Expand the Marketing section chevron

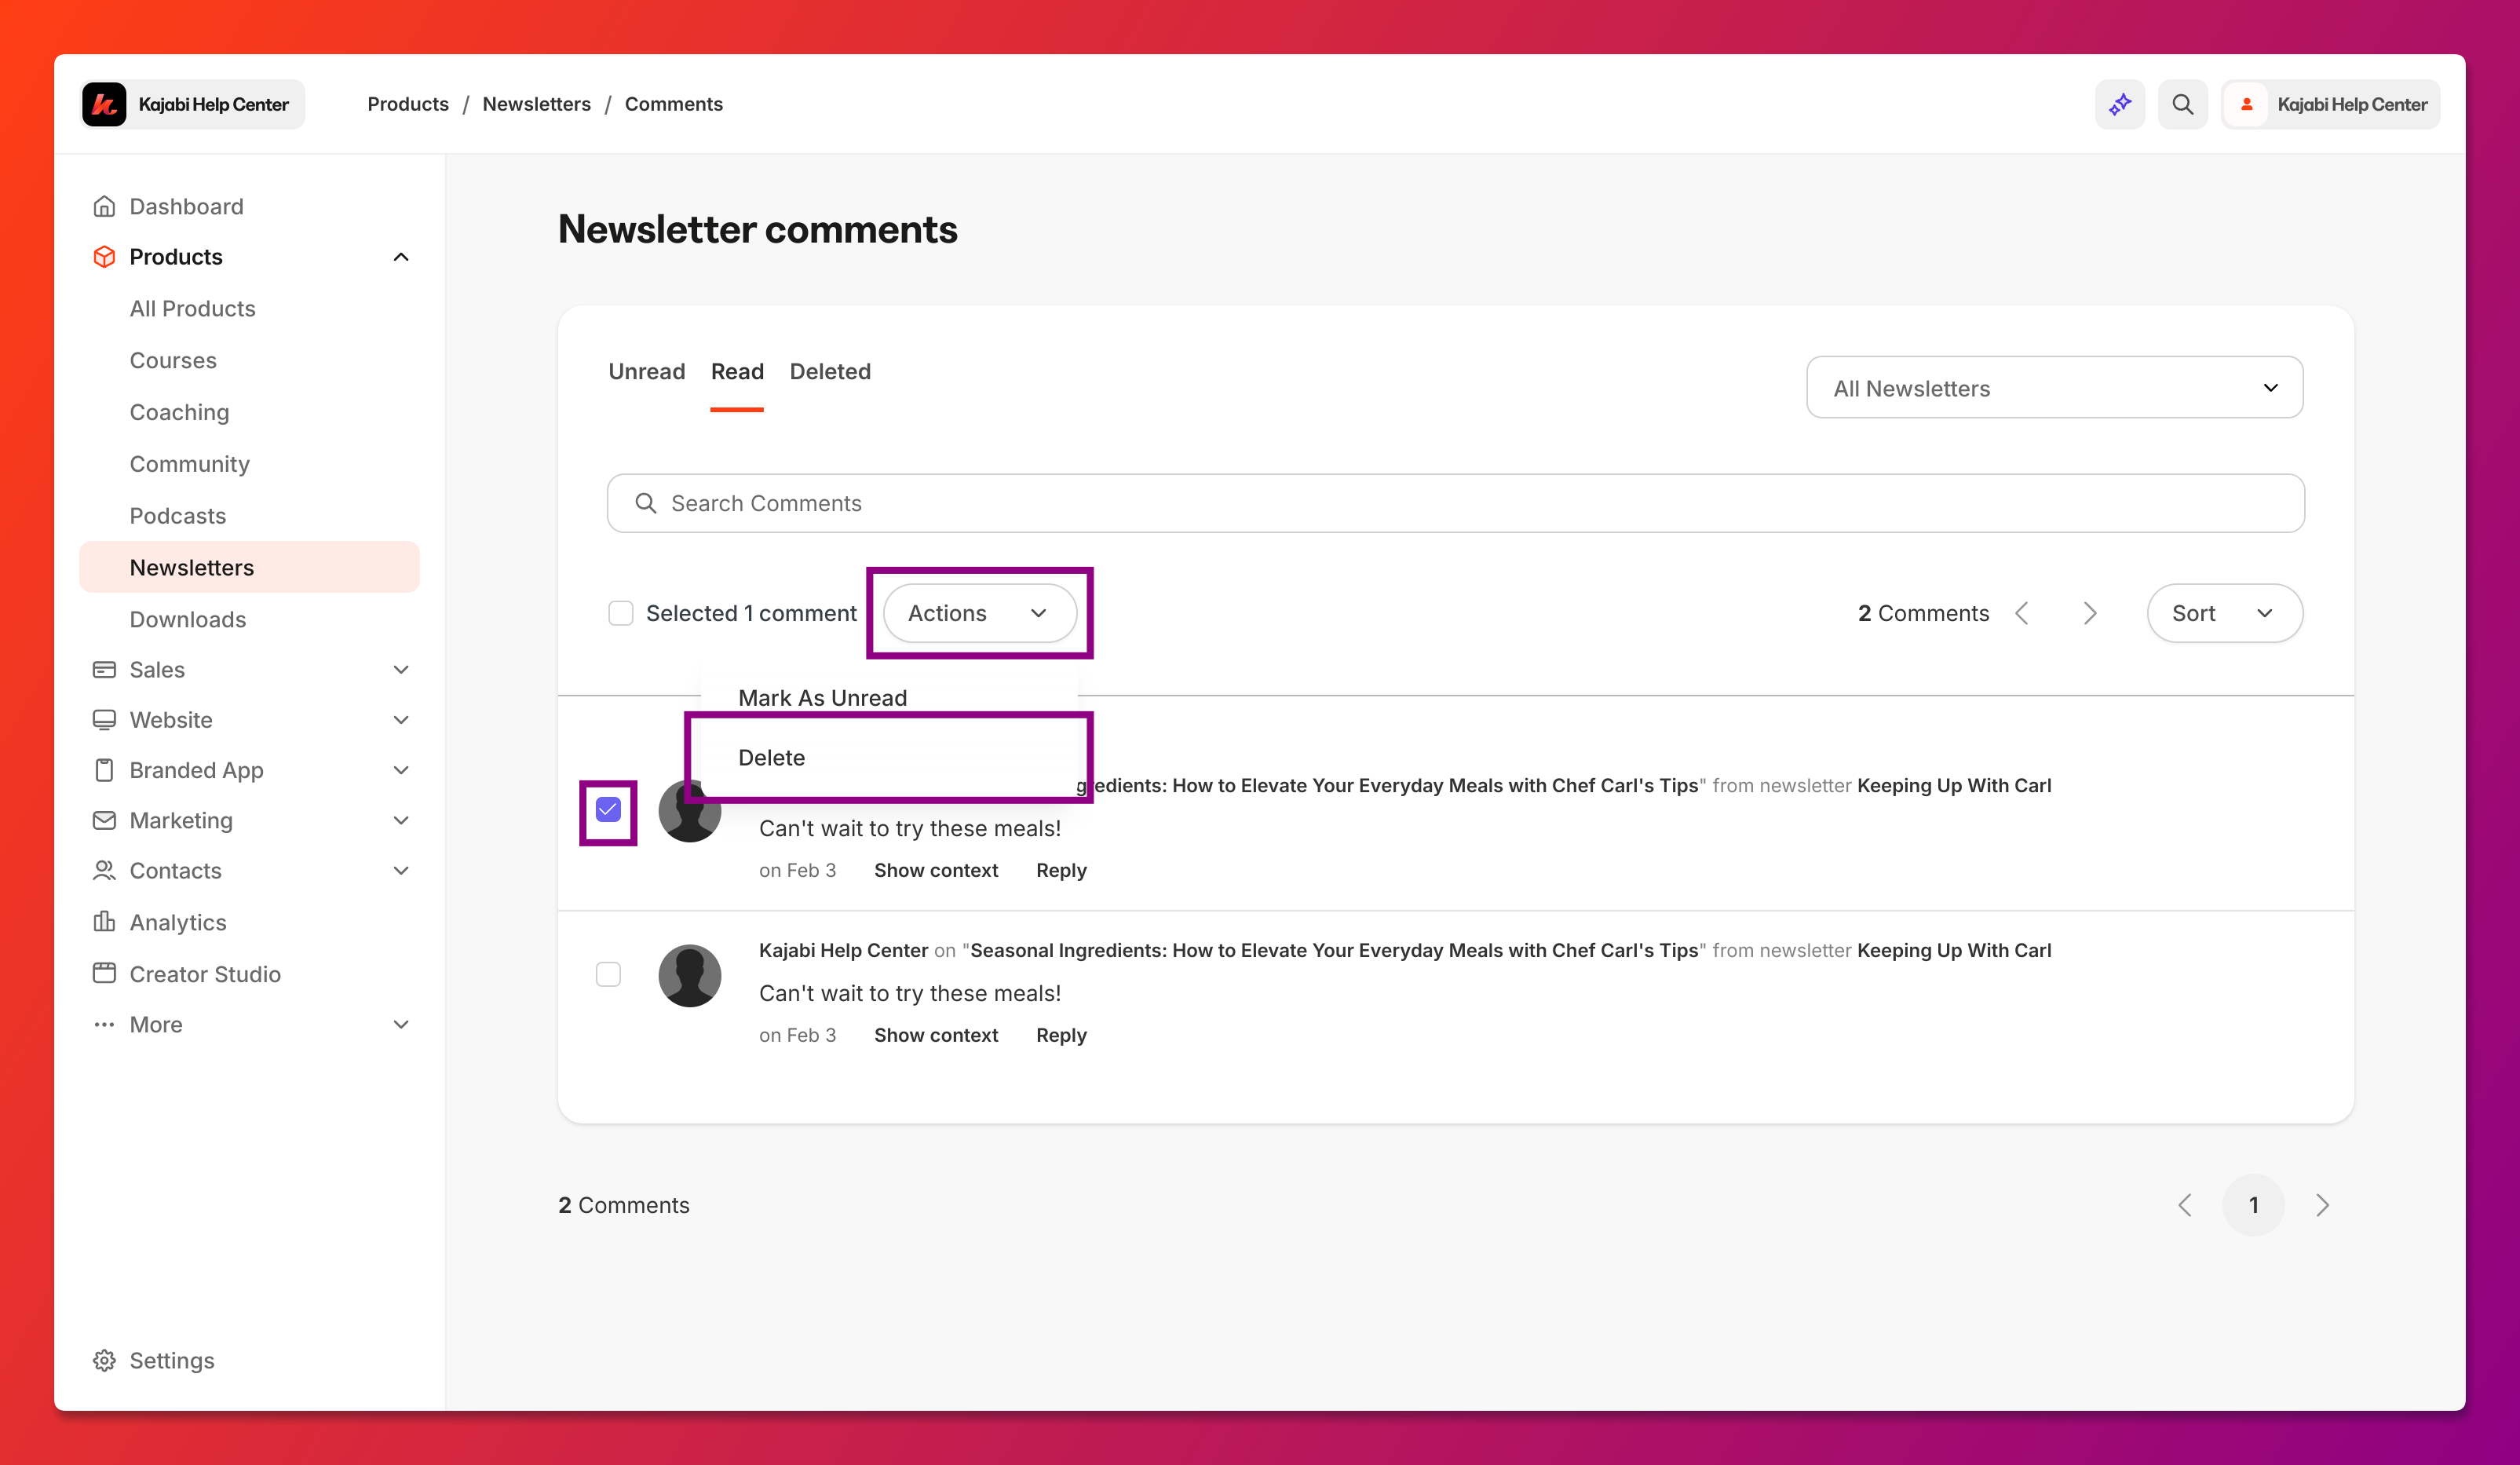pyautogui.click(x=401, y=821)
